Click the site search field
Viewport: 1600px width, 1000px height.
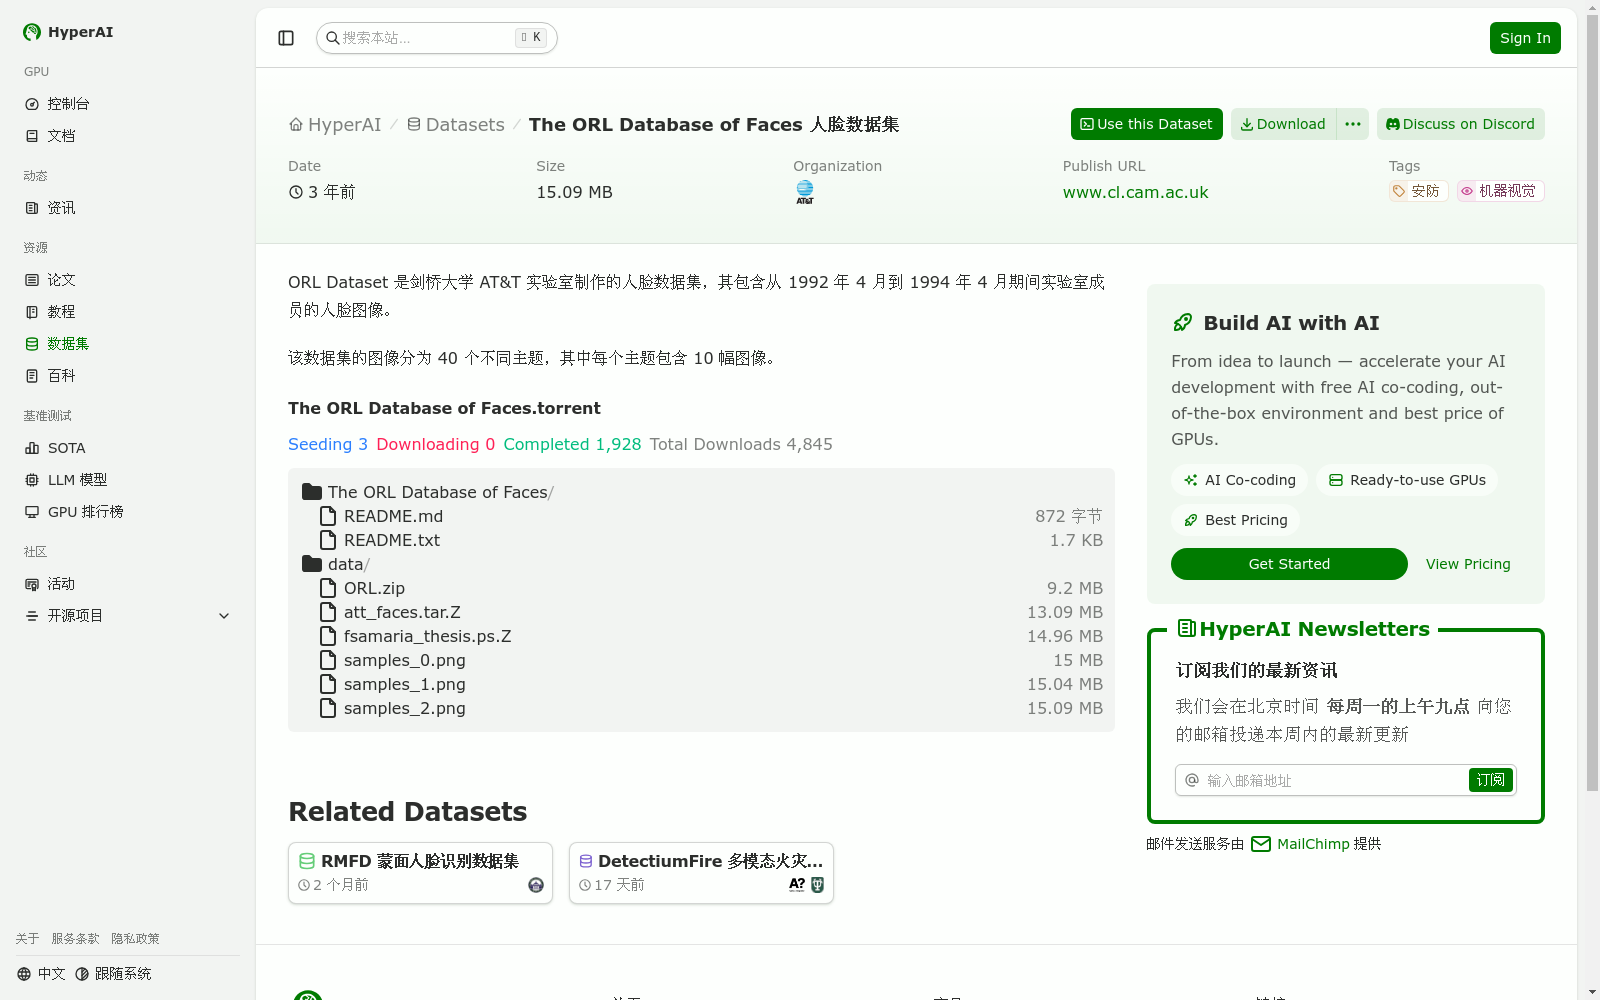tap(436, 38)
